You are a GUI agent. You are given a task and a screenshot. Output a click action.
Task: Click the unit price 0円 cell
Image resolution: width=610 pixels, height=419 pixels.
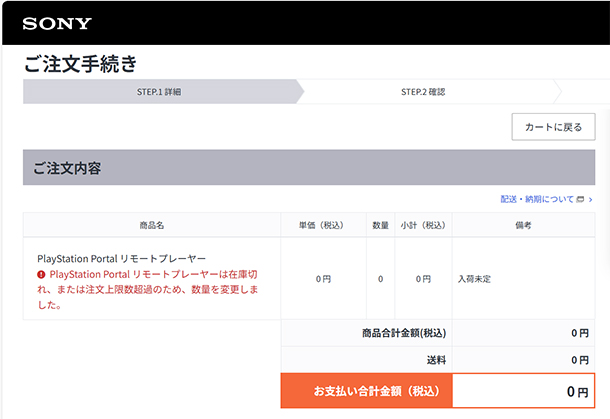click(323, 279)
